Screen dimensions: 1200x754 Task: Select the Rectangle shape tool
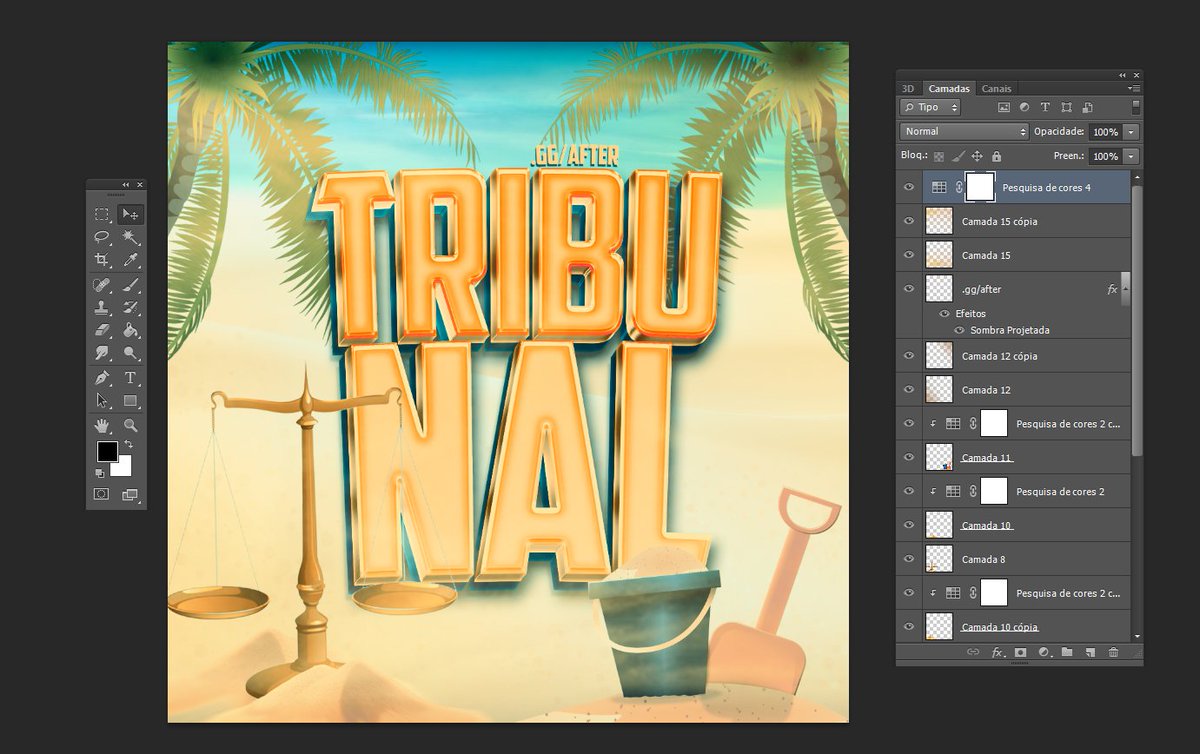(130, 400)
